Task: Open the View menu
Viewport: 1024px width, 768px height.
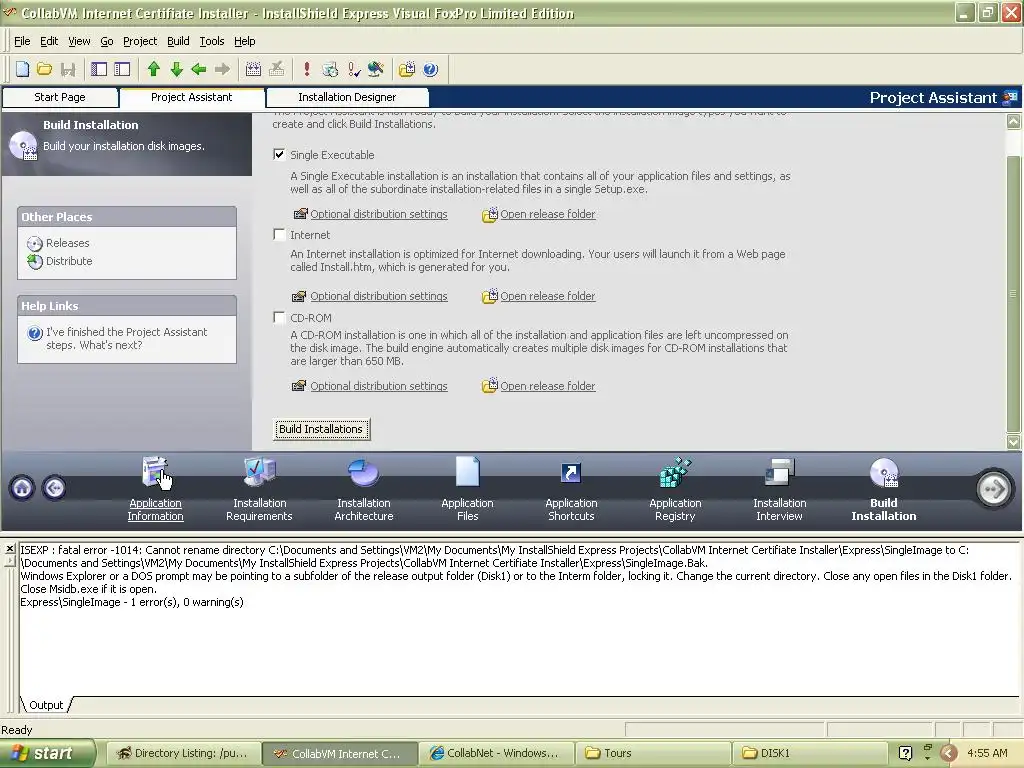Action: pyautogui.click(x=79, y=41)
